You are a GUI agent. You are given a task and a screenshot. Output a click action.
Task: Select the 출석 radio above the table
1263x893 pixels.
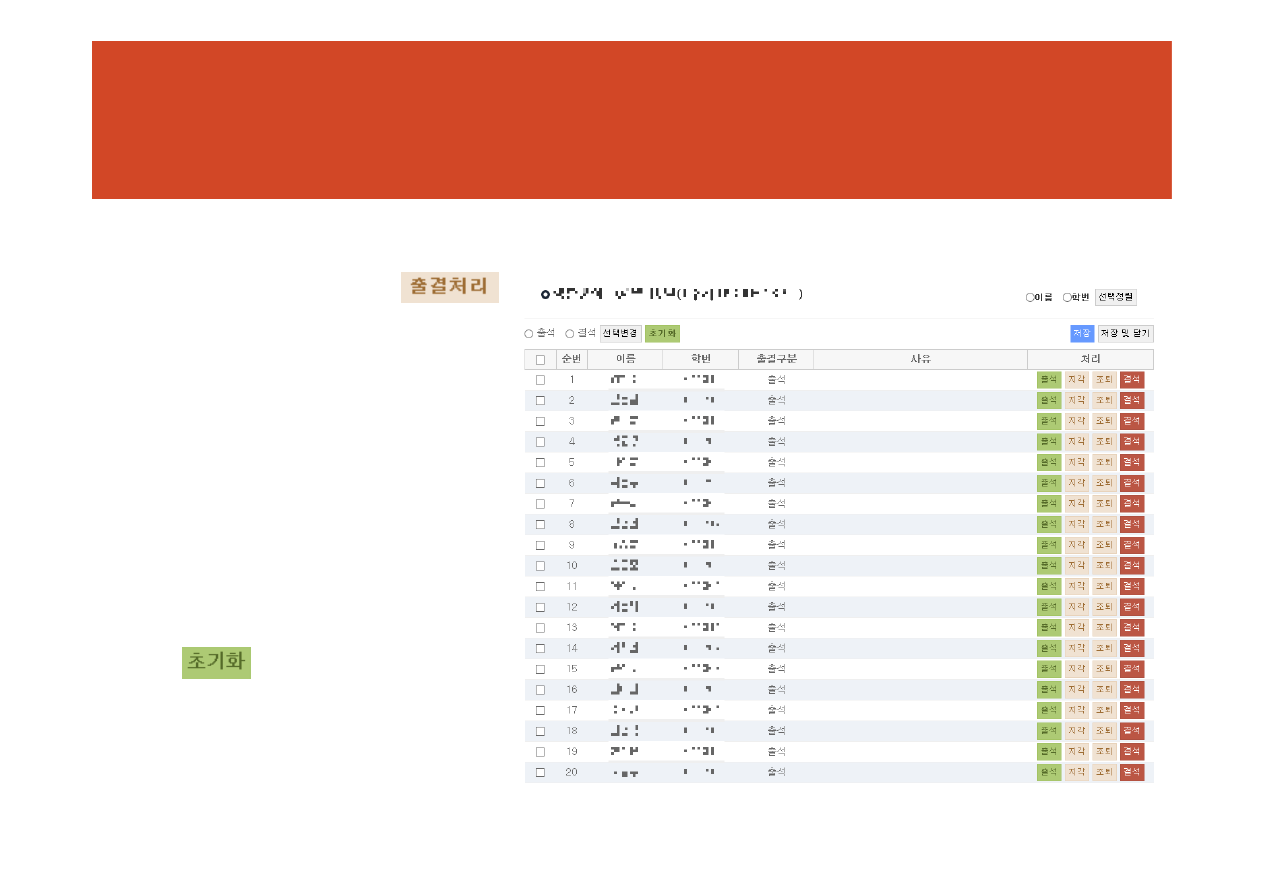pos(529,334)
